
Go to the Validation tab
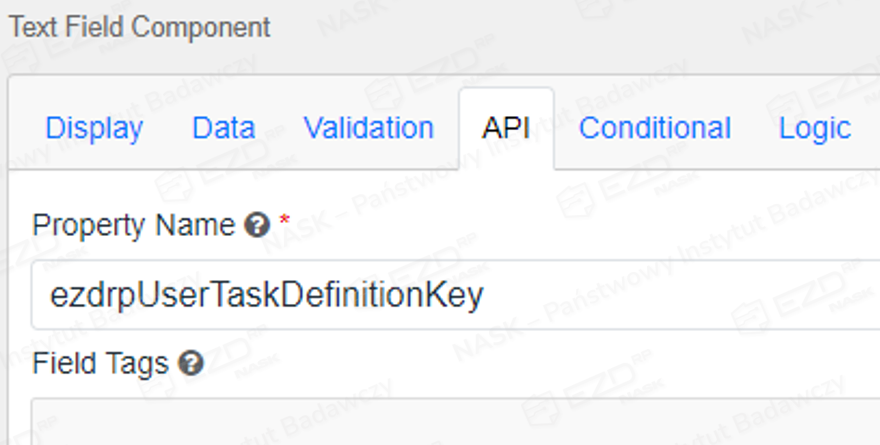pyautogui.click(x=368, y=128)
